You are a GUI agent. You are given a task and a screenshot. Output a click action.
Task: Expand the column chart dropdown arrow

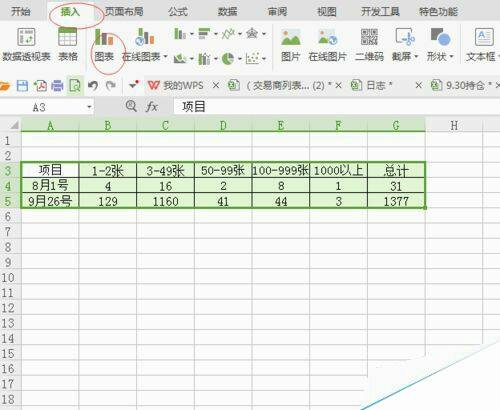pyautogui.click(x=192, y=34)
